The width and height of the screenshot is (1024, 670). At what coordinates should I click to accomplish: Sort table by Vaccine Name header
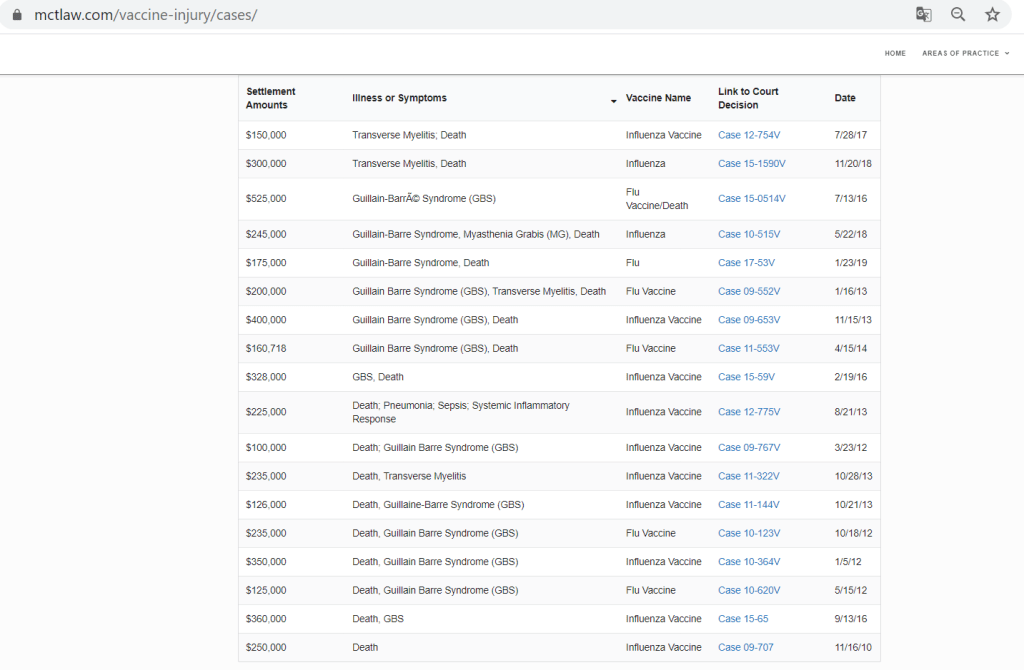coord(658,98)
